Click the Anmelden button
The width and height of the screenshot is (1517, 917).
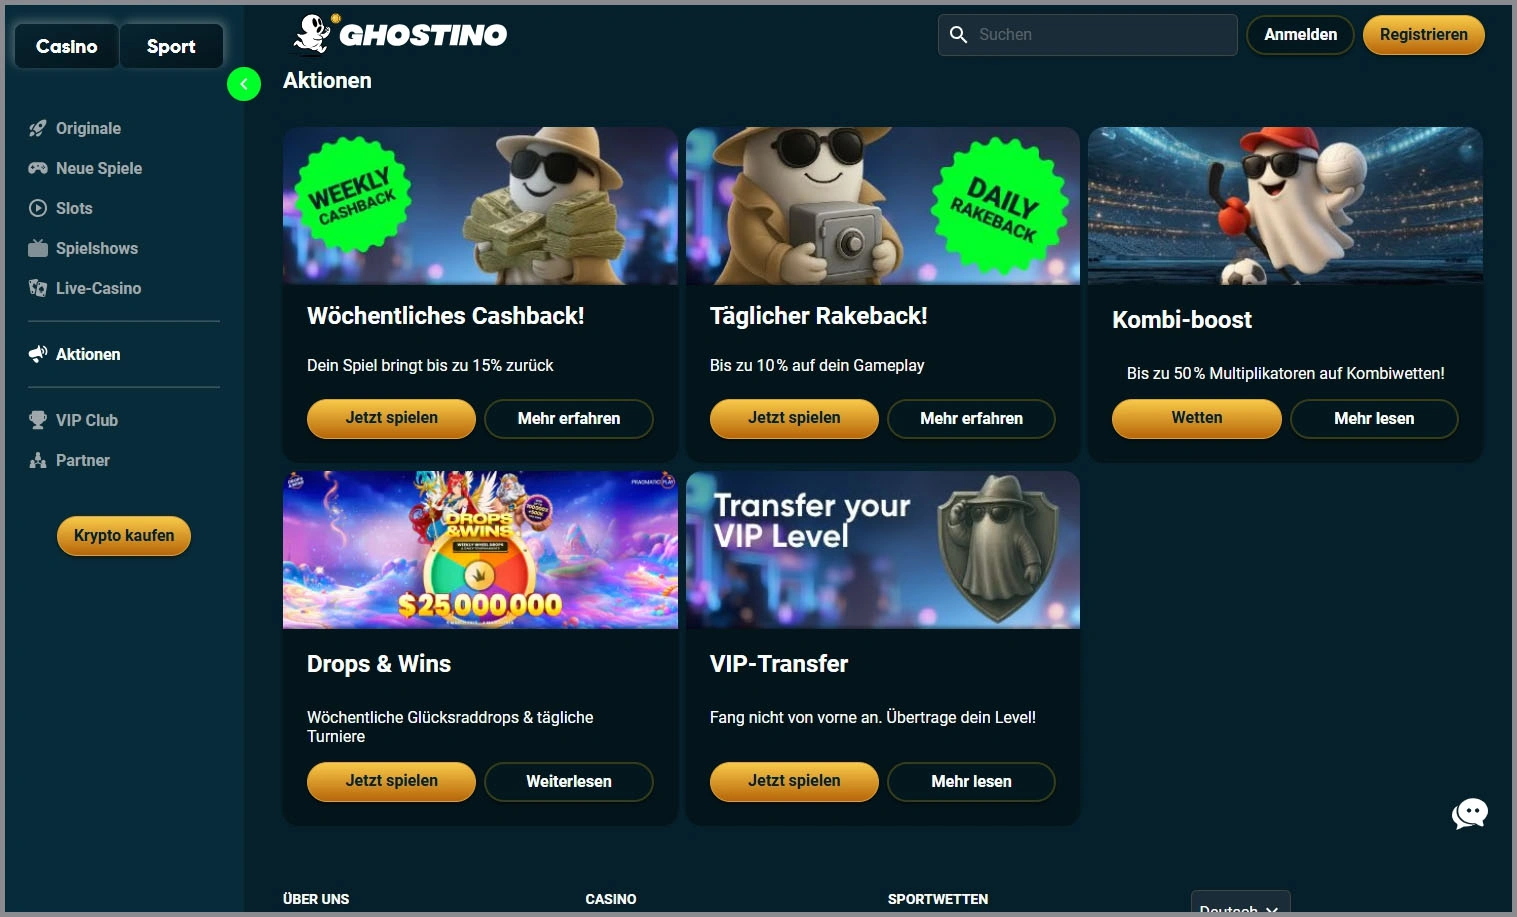(x=1300, y=35)
